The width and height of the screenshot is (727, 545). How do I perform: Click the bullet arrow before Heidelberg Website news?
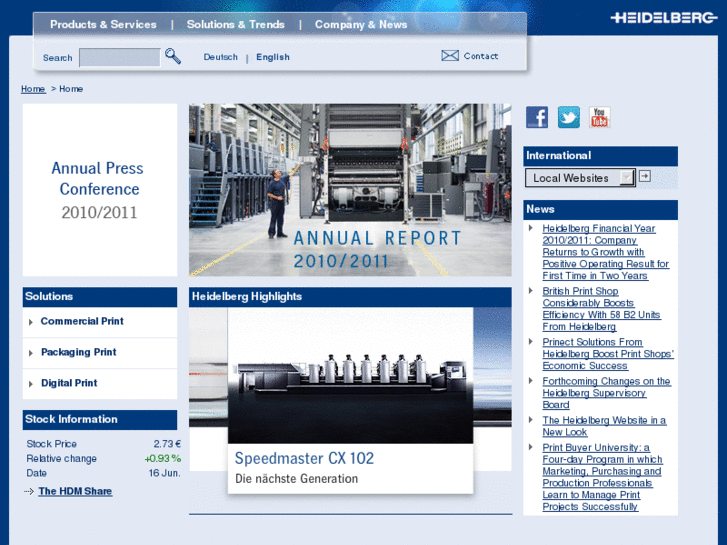(x=531, y=420)
